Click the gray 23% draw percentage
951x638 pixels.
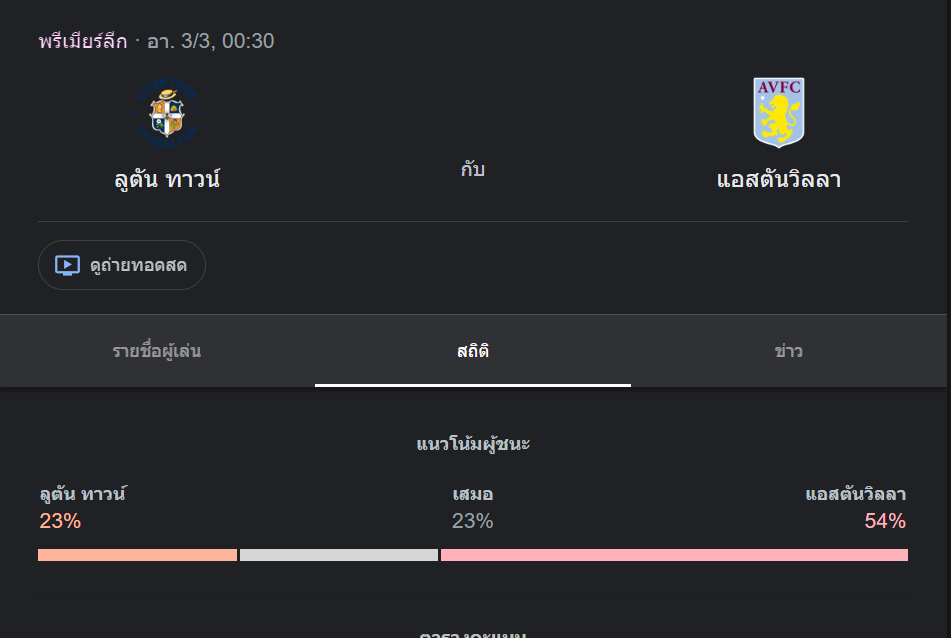tap(472, 521)
